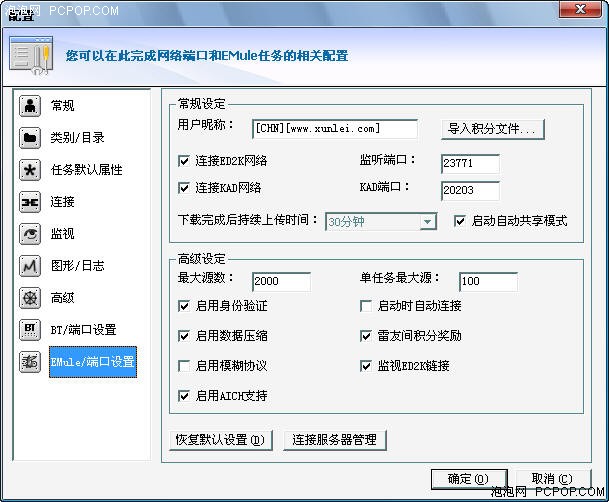
Task: Uncheck 启用身份验证
Action: (x=184, y=306)
